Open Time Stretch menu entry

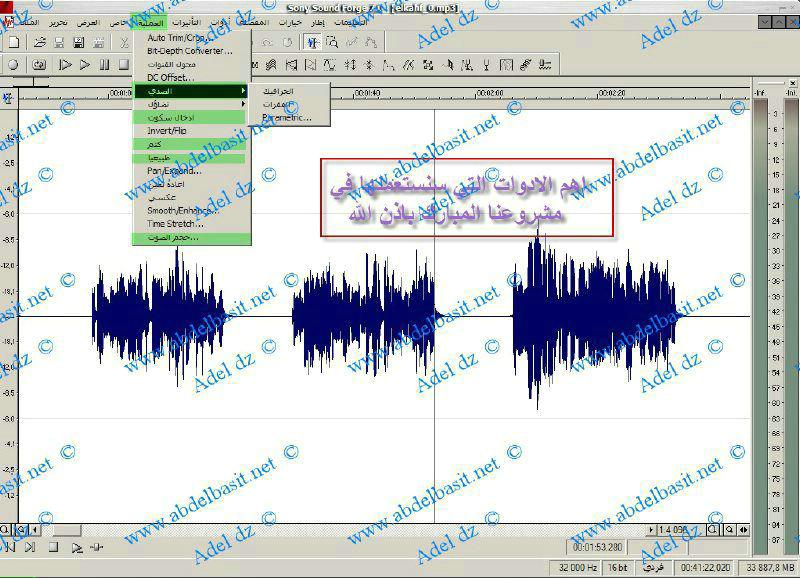pyautogui.click(x=175, y=223)
